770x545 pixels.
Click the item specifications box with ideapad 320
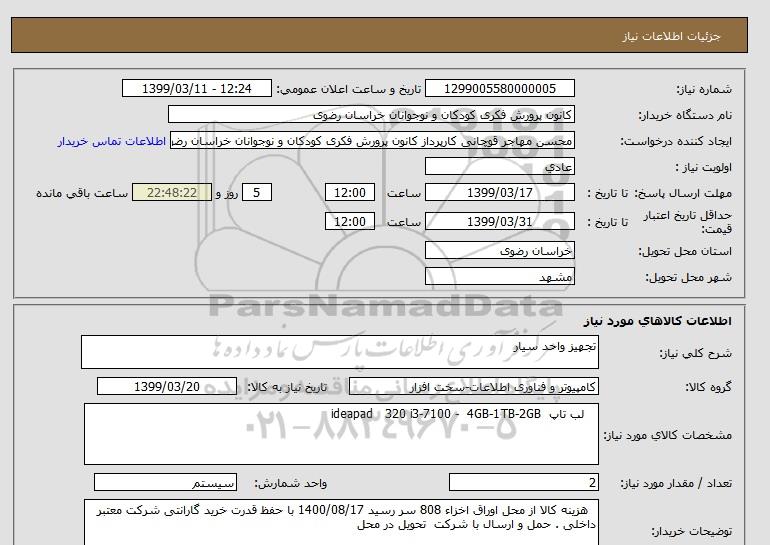(x=341, y=434)
